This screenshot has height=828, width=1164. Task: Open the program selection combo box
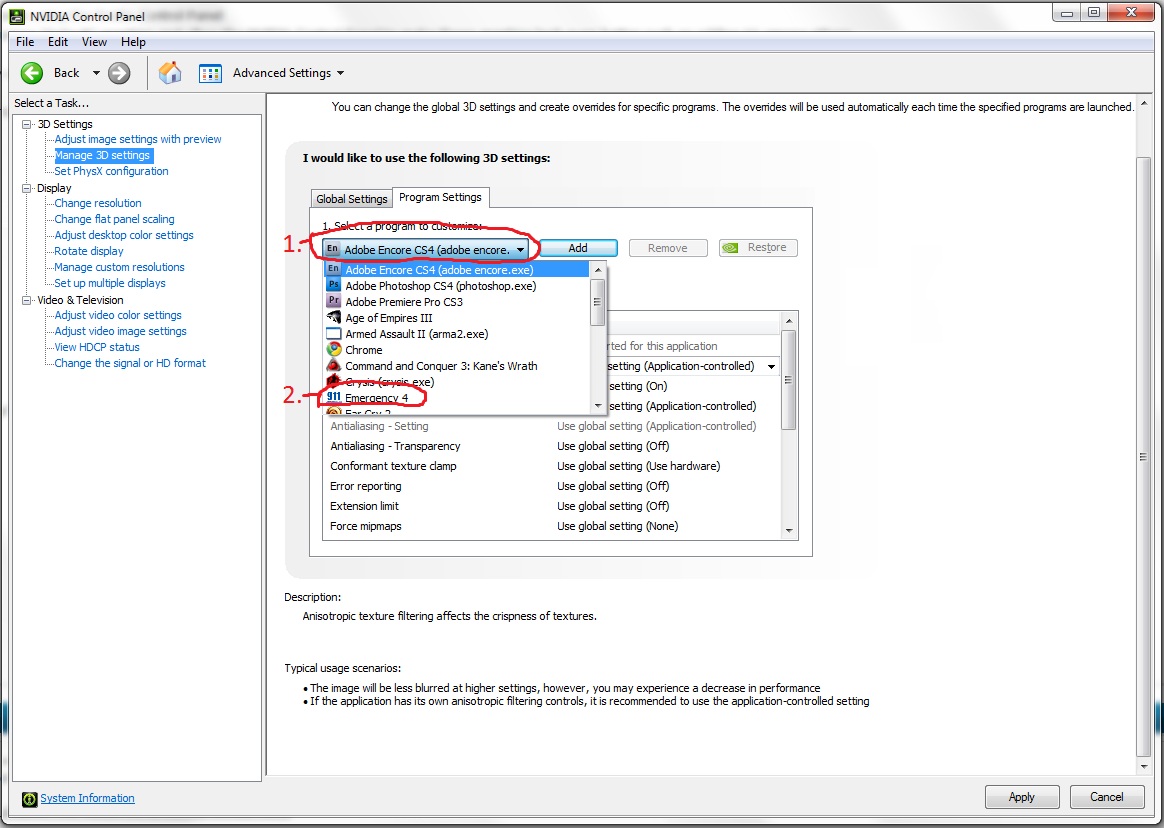coord(427,250)
